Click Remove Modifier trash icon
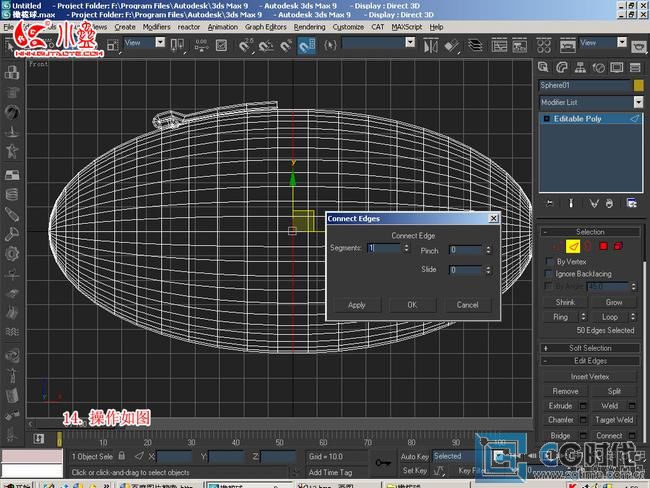Viewport: 650px width, 488px height. [x=609, y=203]
